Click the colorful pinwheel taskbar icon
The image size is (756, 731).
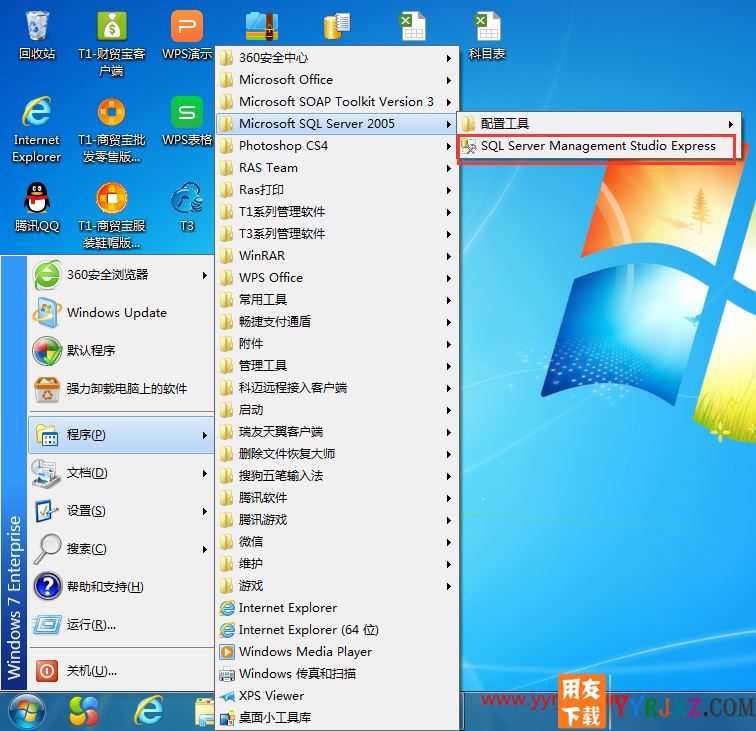[84, 711]
